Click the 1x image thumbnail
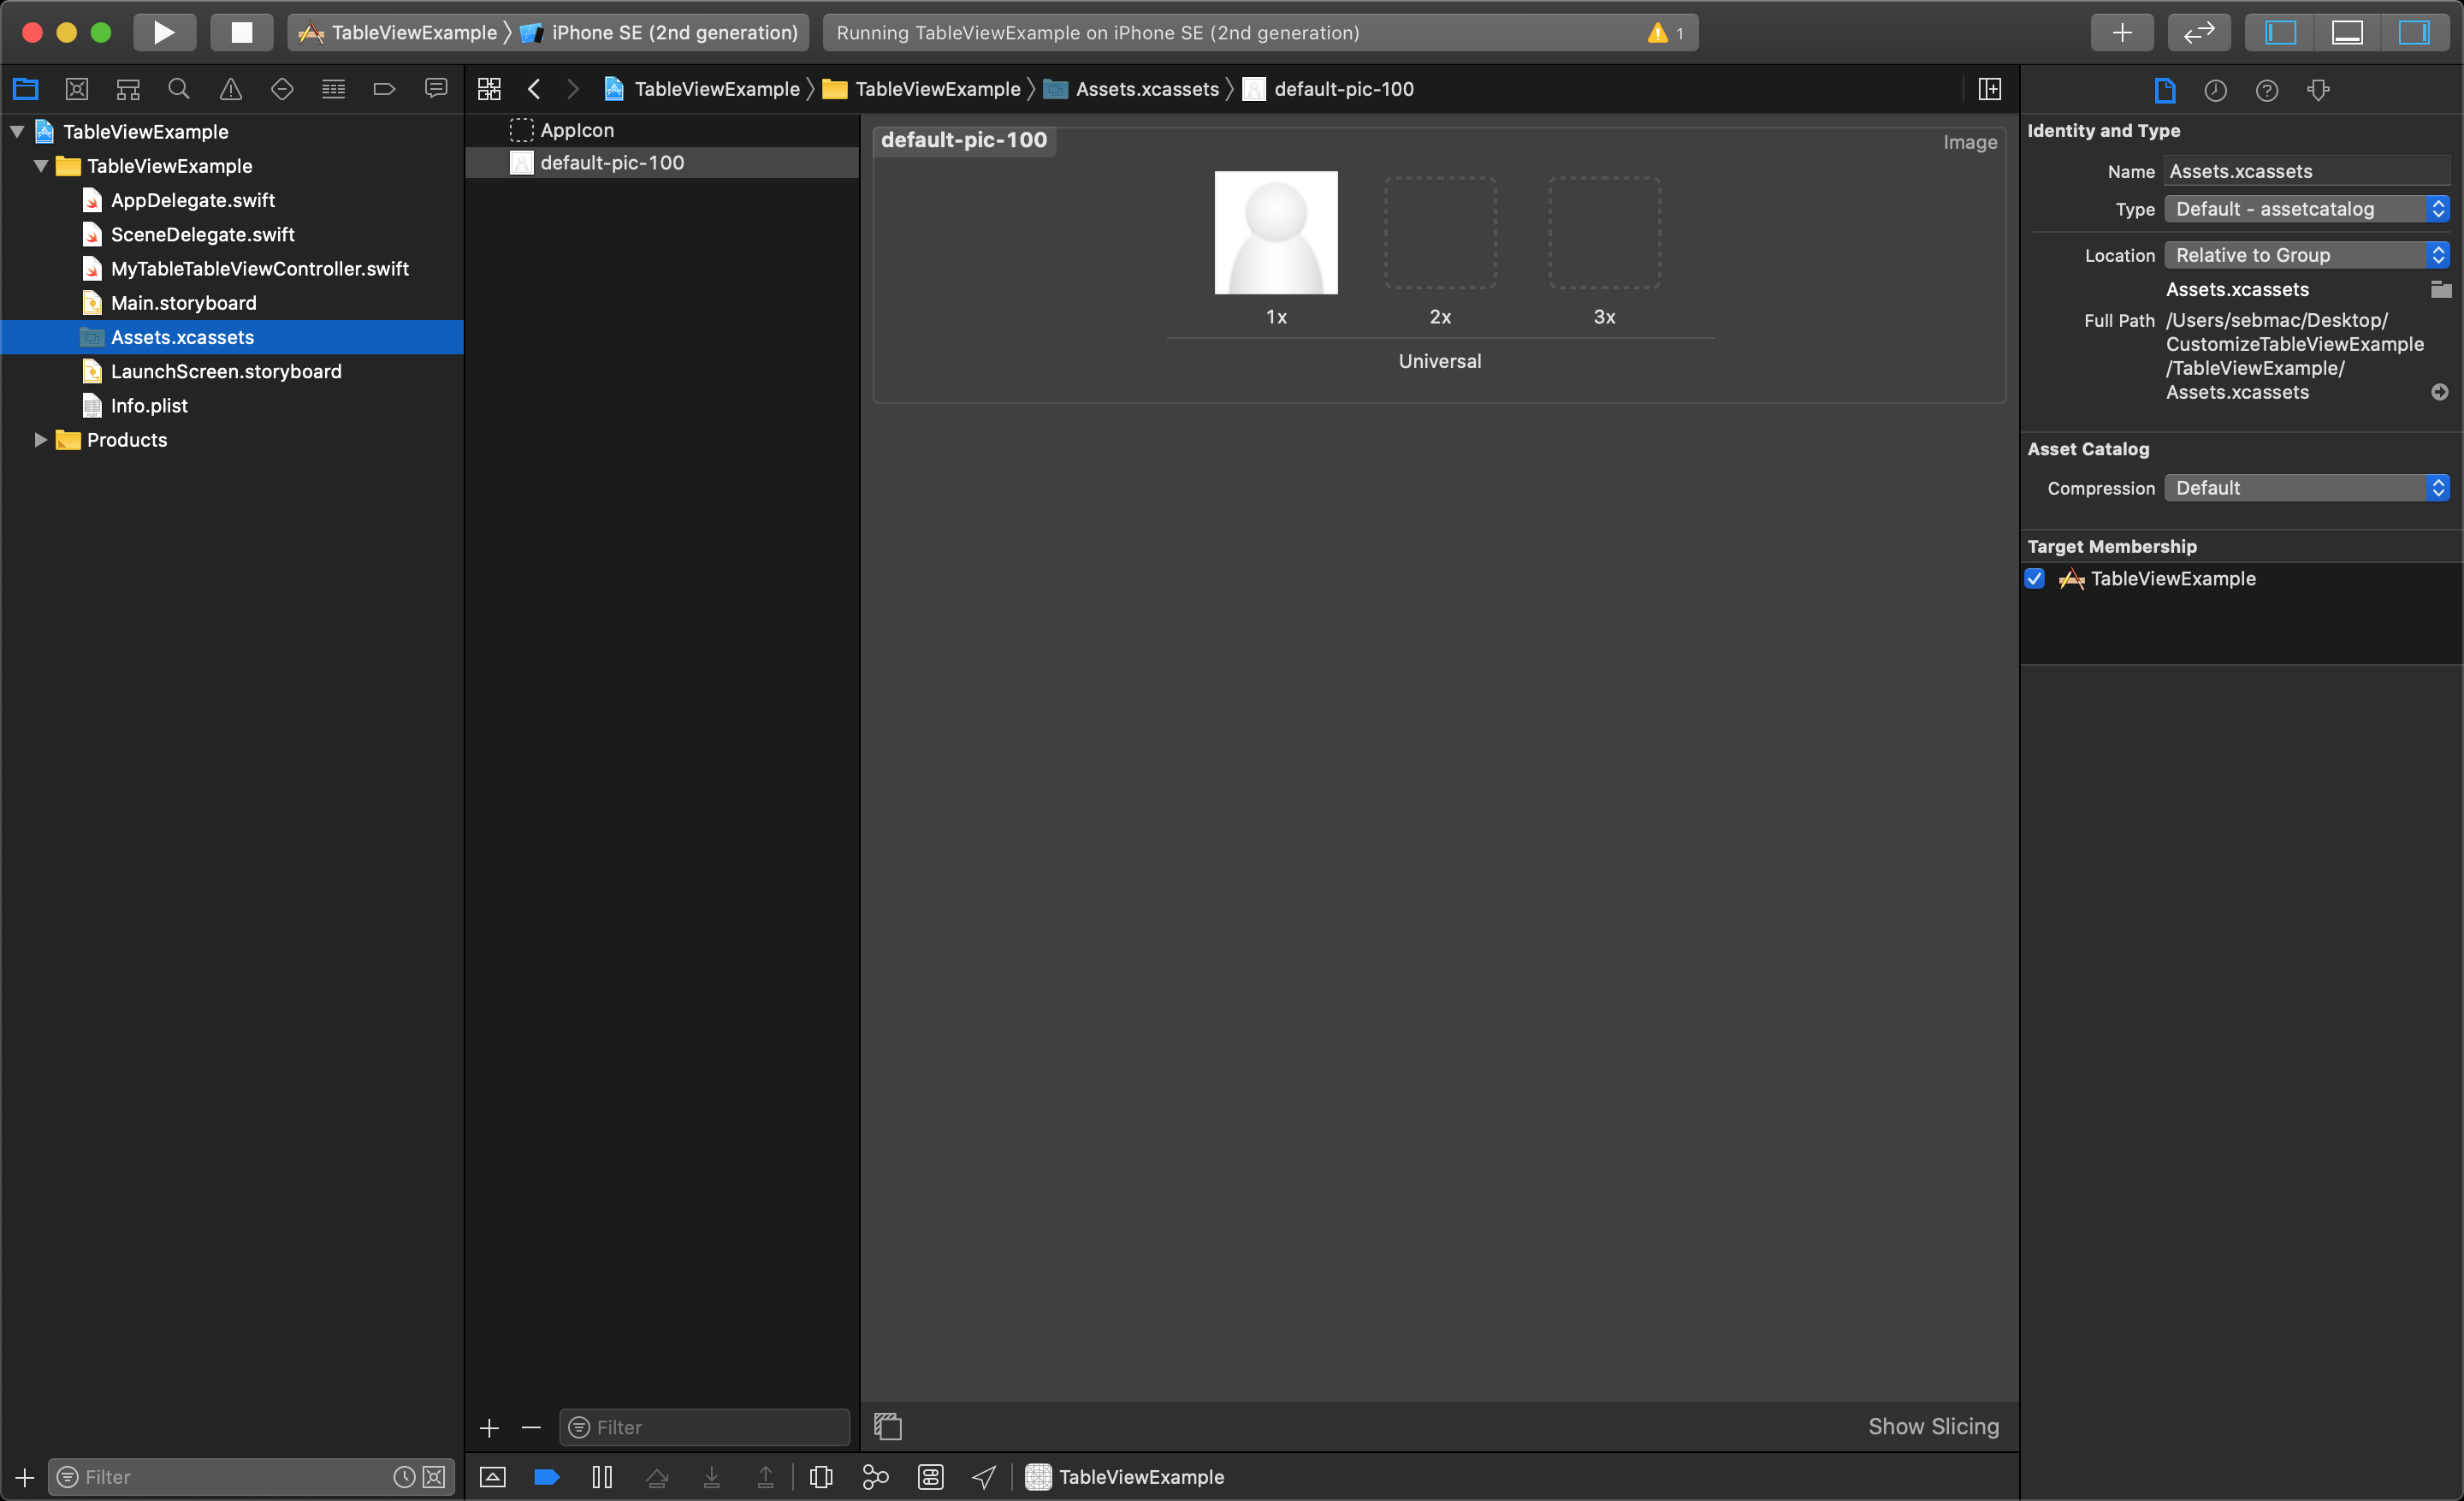The width and height of the screenshot is (2464, 1501). click(x=1276, y=232)
